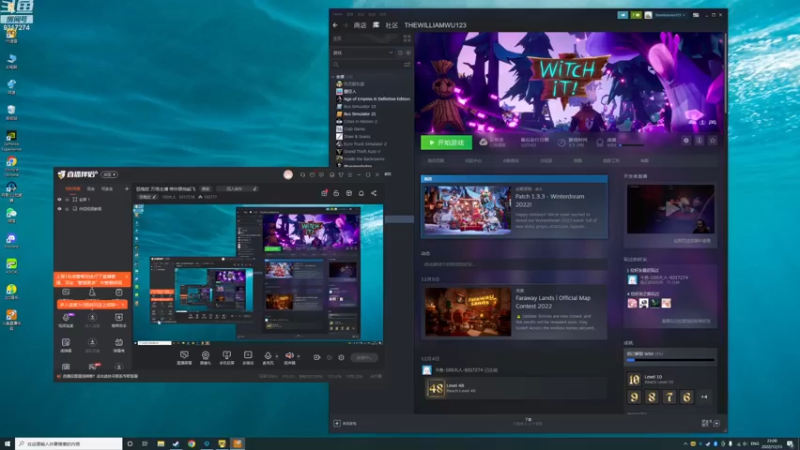Click Windows taskbar search box

(x=69, y=443)
